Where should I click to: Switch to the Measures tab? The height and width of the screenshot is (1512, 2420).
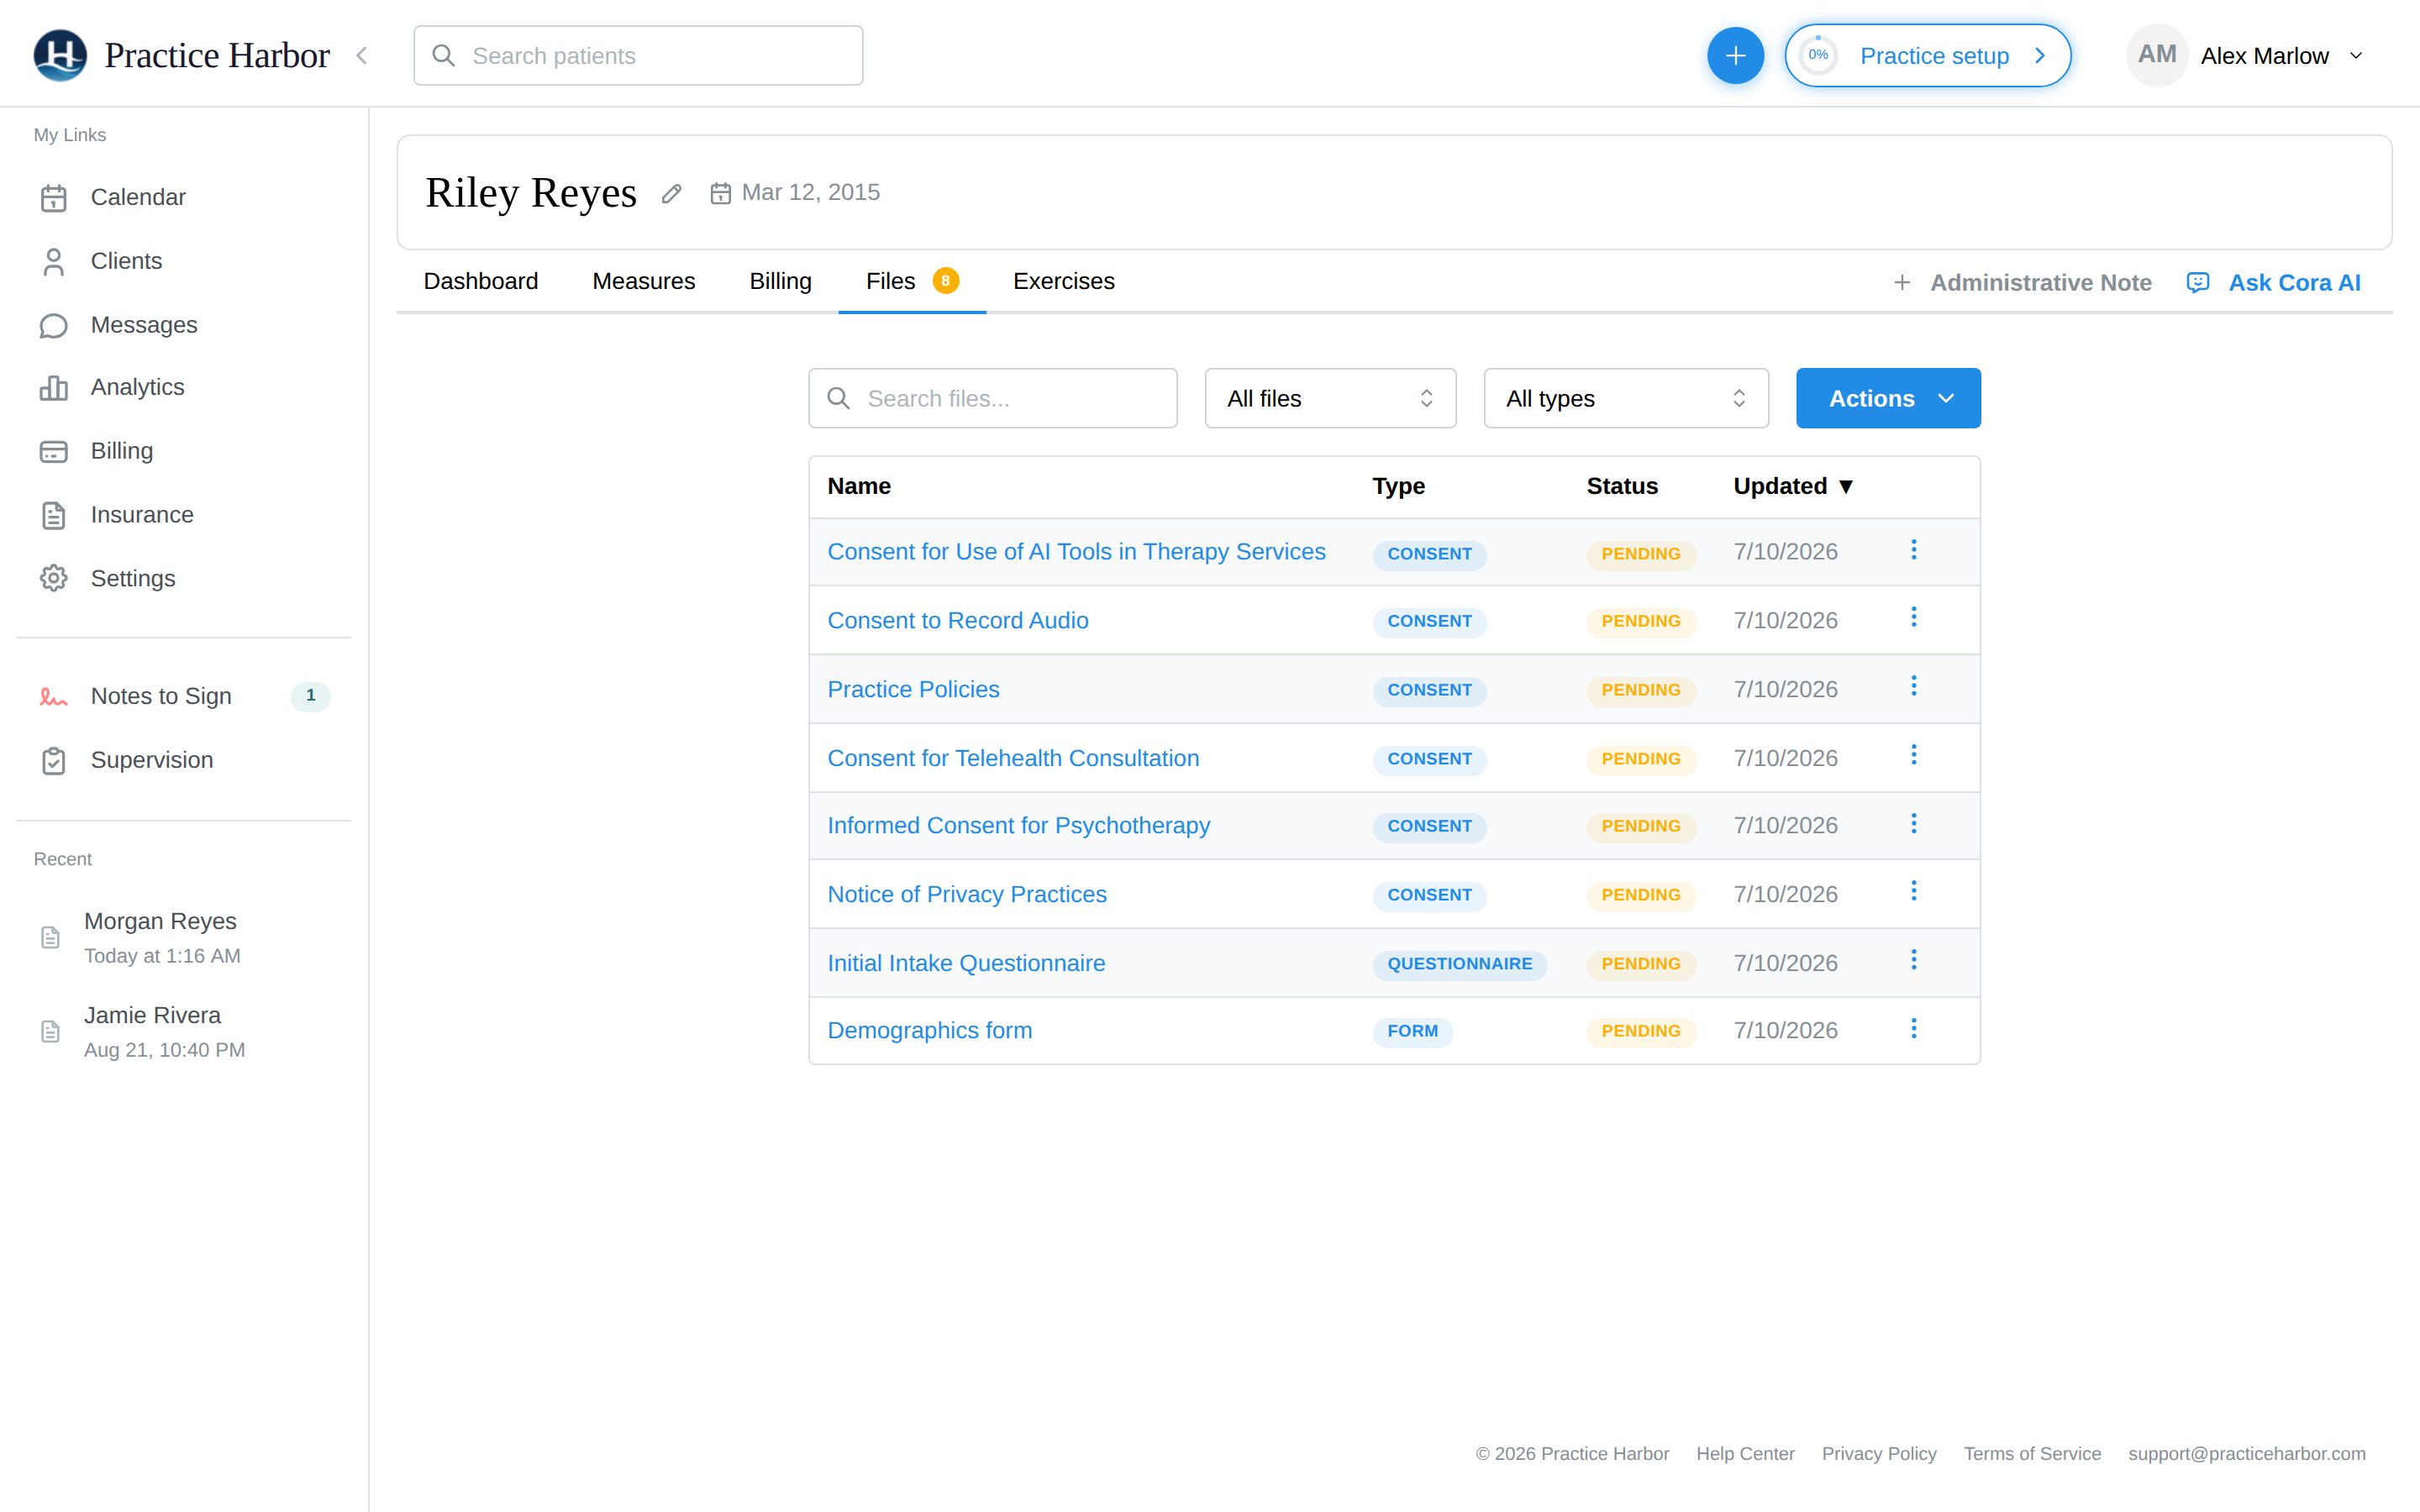coord(644,281)
